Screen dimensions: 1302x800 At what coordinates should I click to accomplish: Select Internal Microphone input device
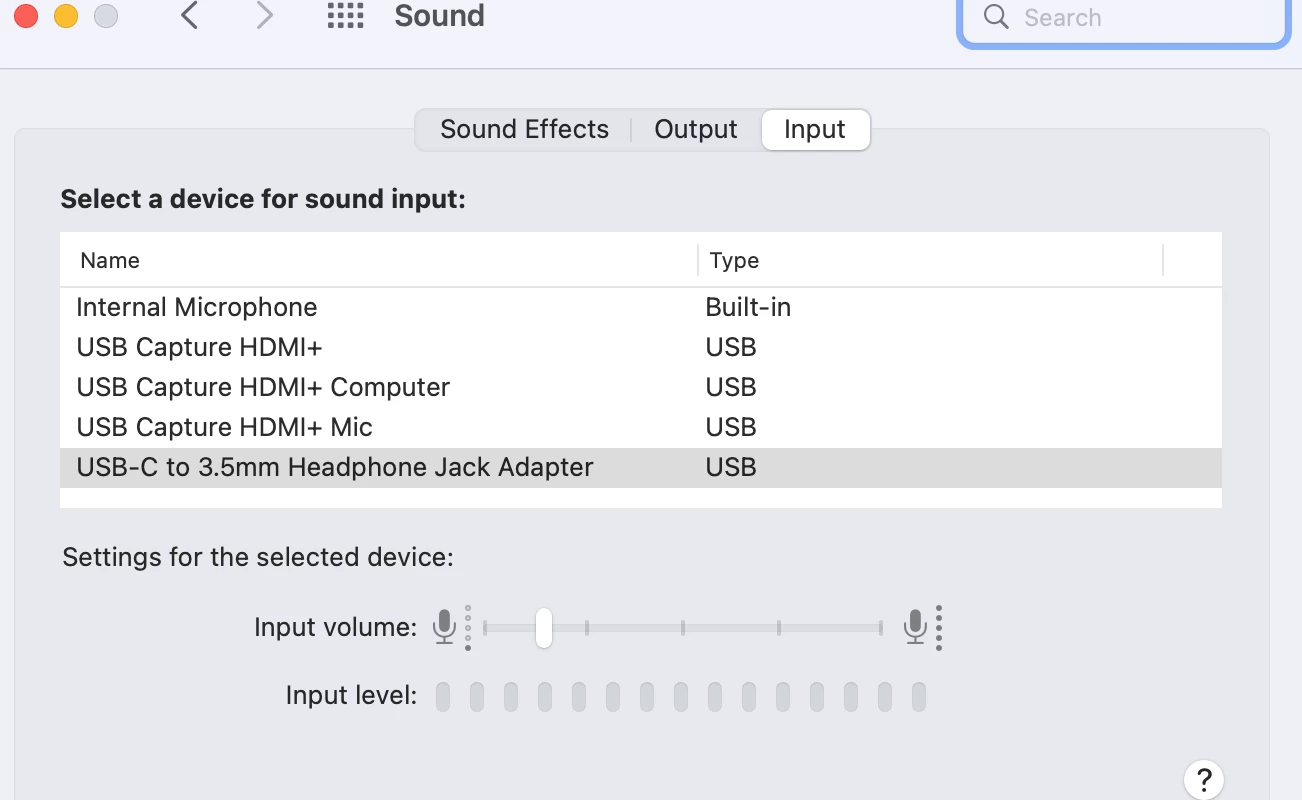pyautogui.click(x=197, y=307)
